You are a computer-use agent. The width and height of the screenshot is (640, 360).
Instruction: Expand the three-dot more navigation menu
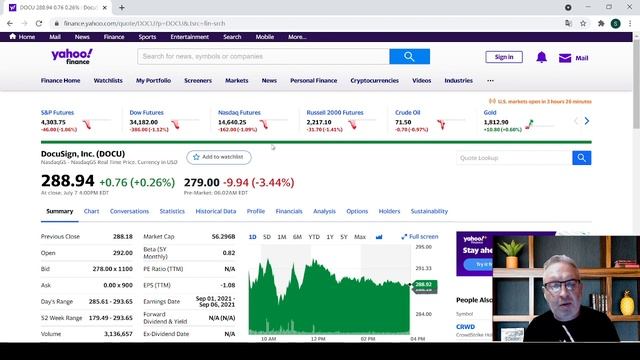coord(490,81)
